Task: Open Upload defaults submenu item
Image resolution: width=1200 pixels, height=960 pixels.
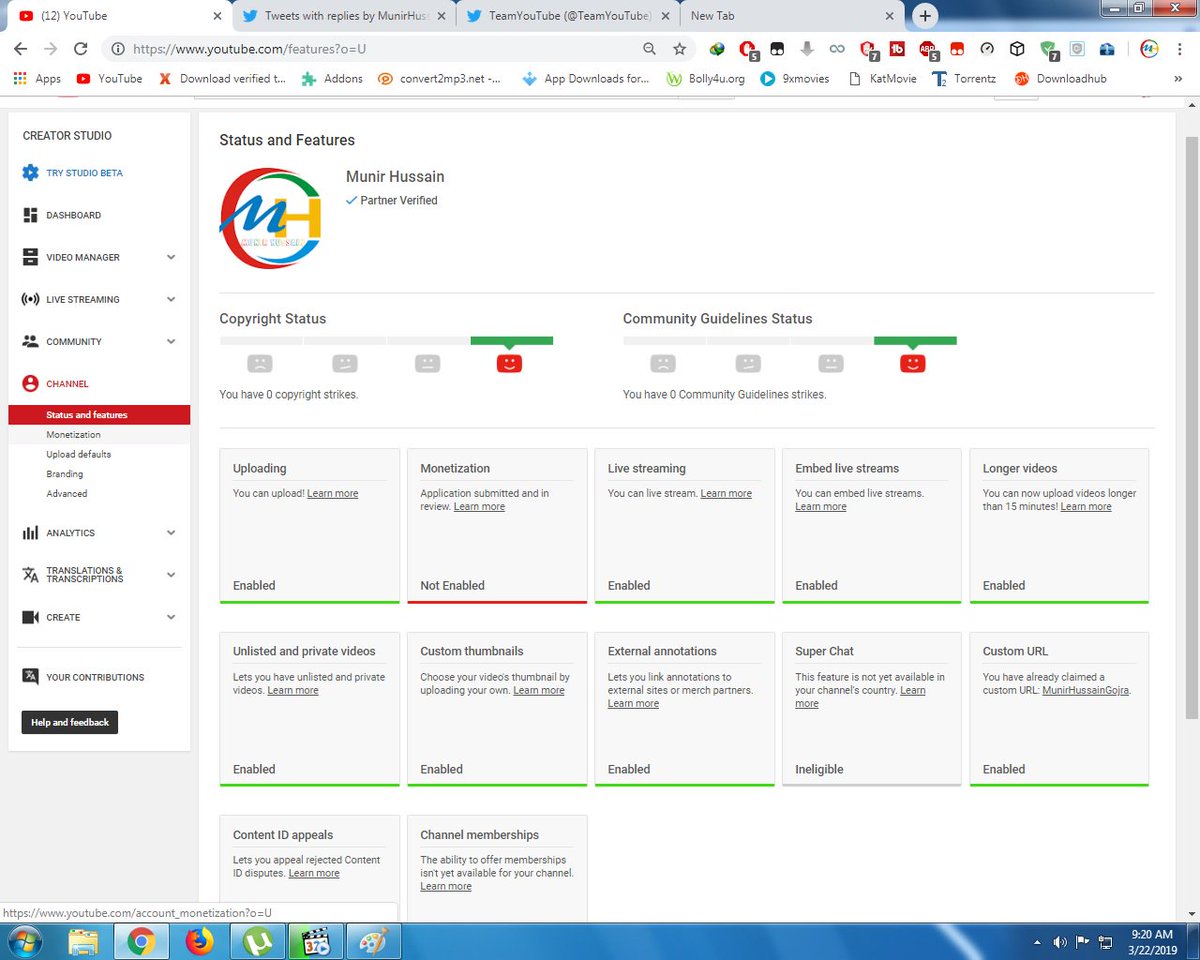Action: click(78, 454)
